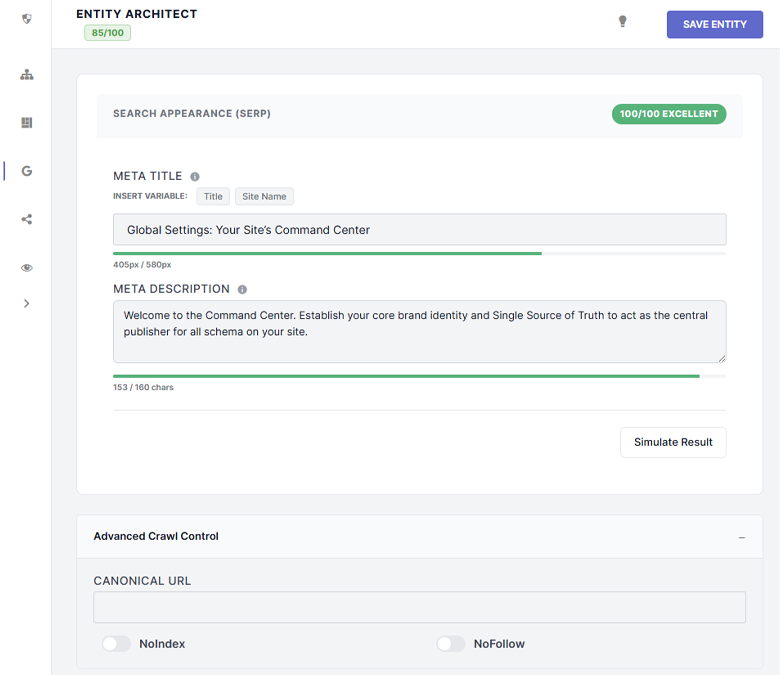Insert the Site Name variable
This screenshot has height=675, width=784.
coord(264,196)
